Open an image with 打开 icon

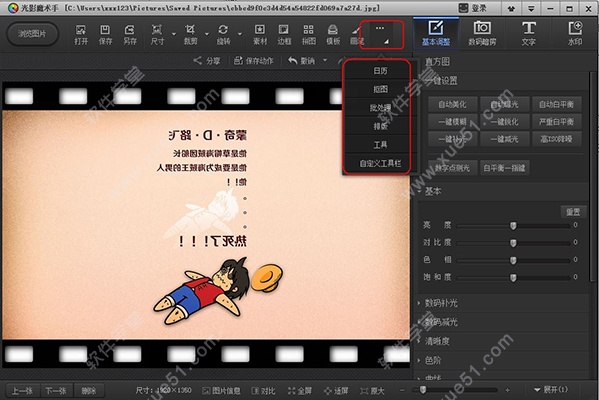(x=81, y=34)
